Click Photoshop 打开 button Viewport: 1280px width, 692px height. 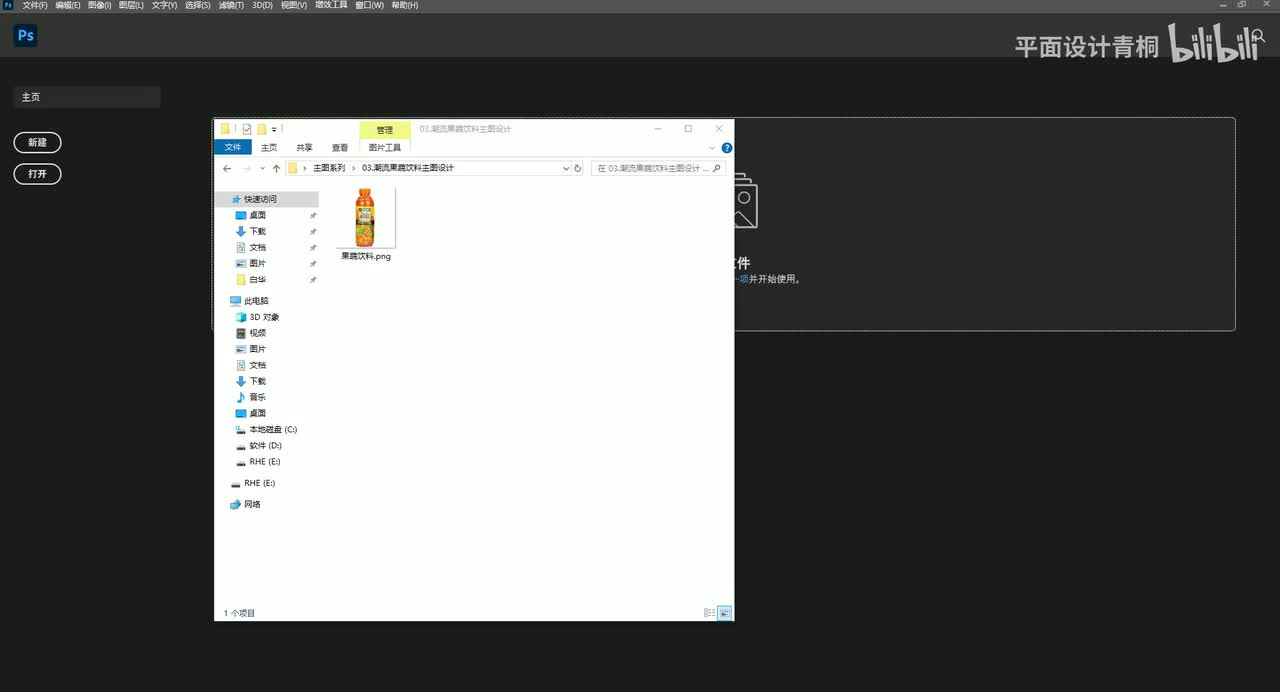click(37, 174)
